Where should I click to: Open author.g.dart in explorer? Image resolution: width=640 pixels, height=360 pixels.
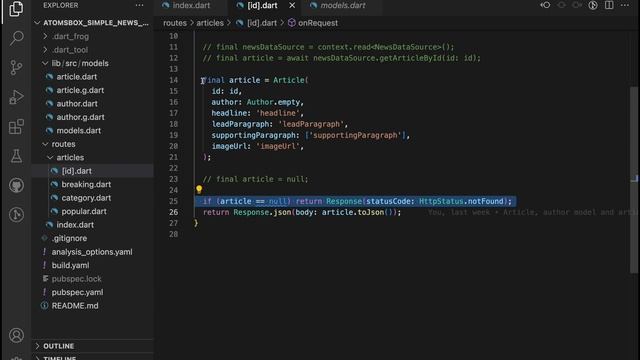(92, 117)
